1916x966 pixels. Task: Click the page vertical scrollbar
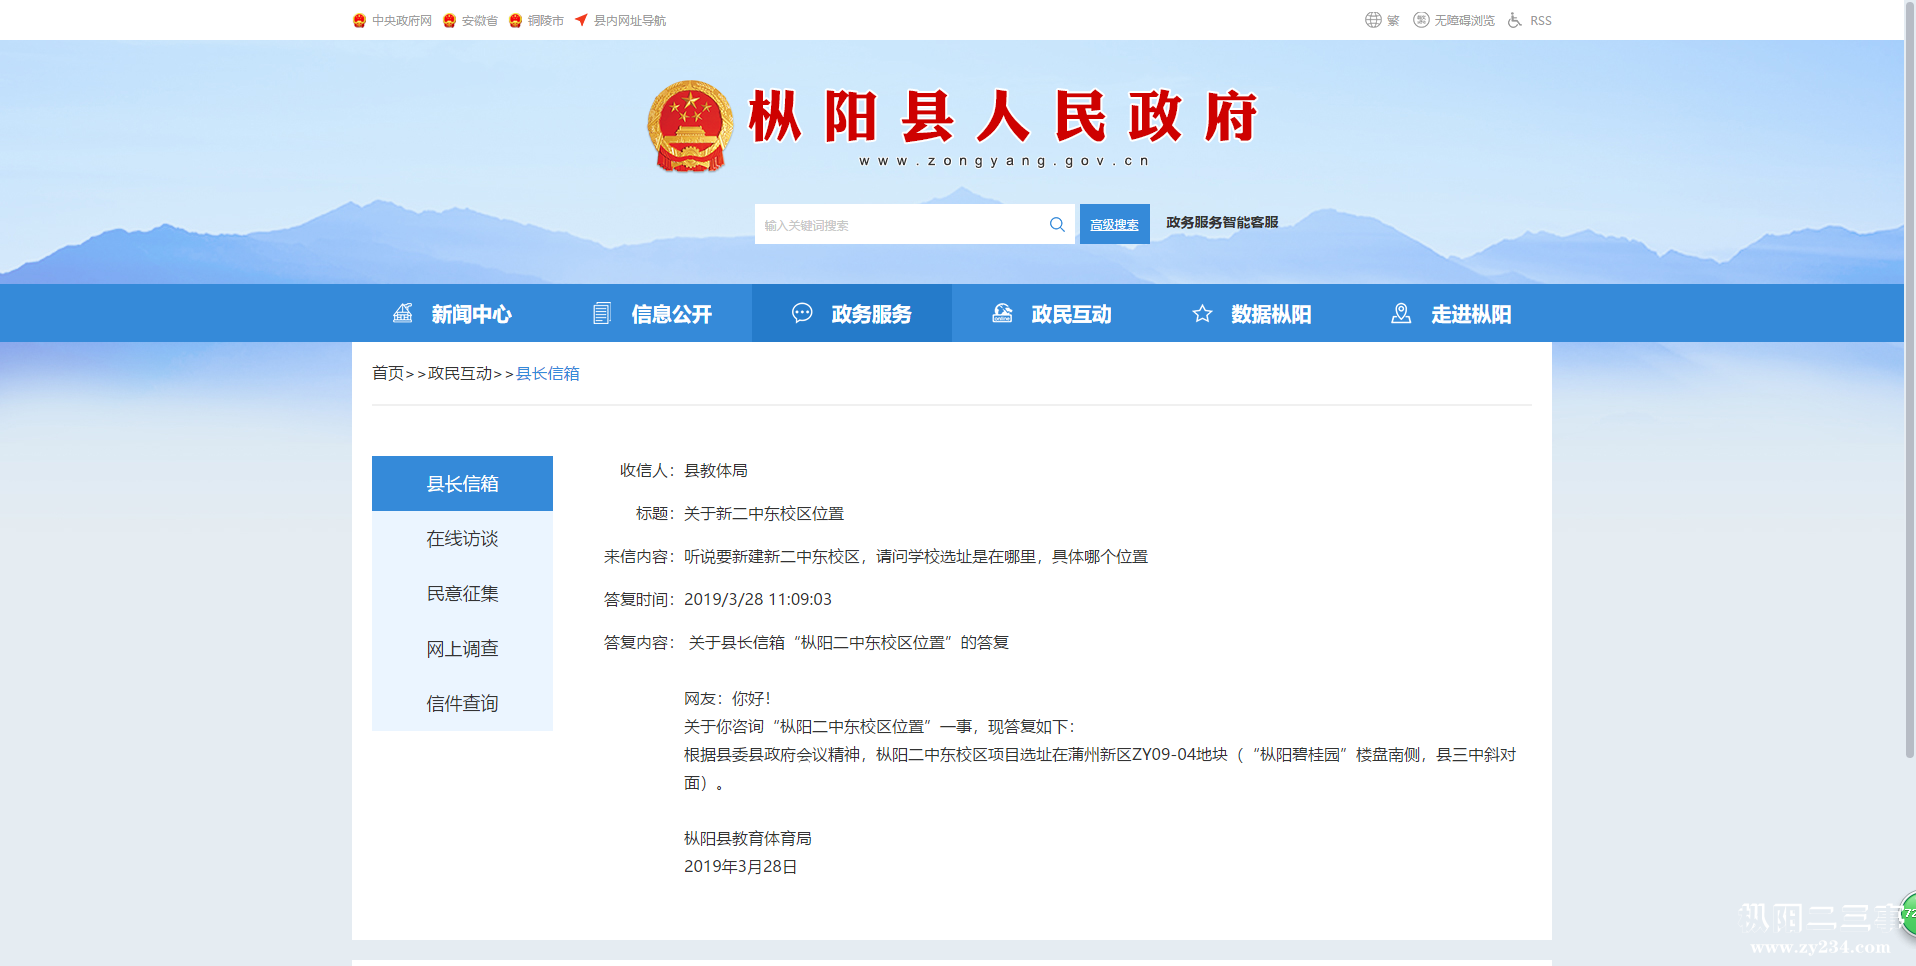pyautogui.click(x=1909, y=380)
